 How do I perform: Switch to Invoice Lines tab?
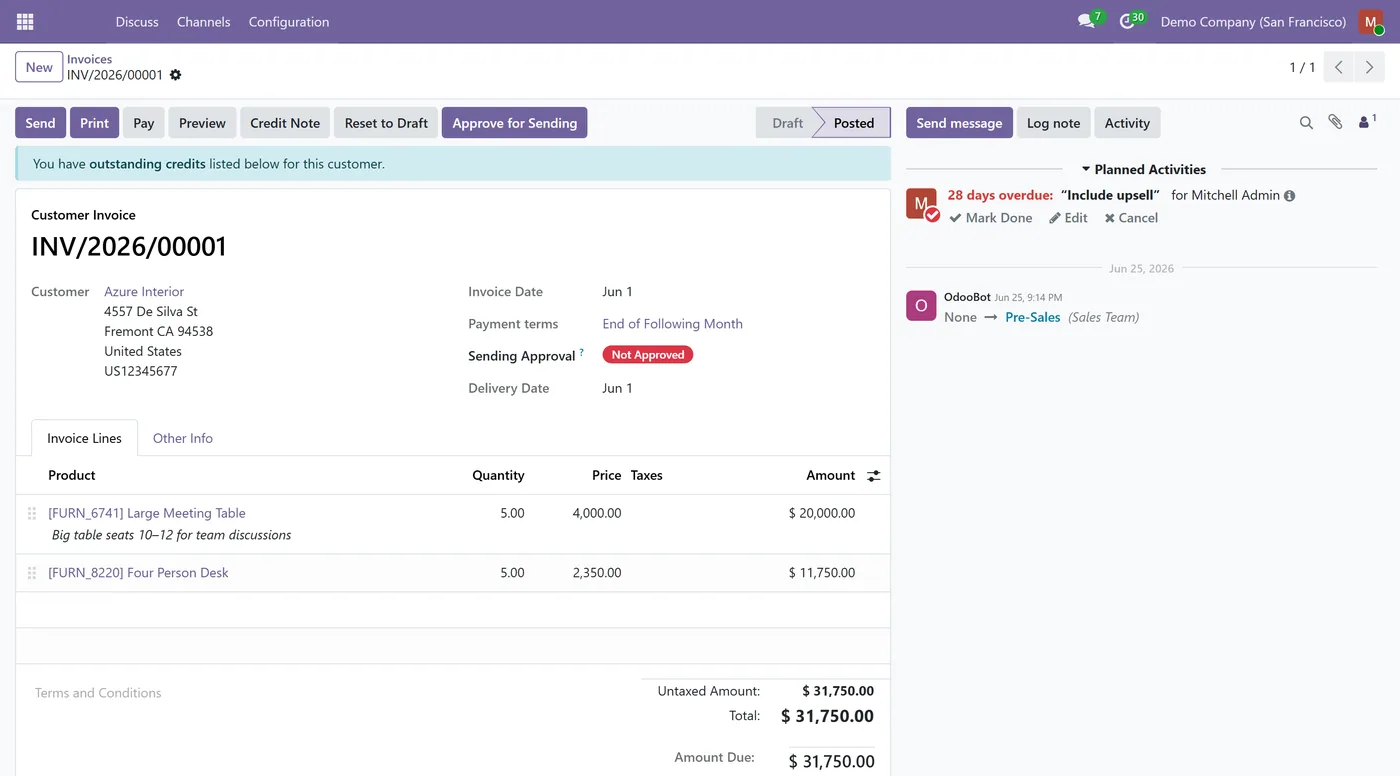[x=84, y=438]
